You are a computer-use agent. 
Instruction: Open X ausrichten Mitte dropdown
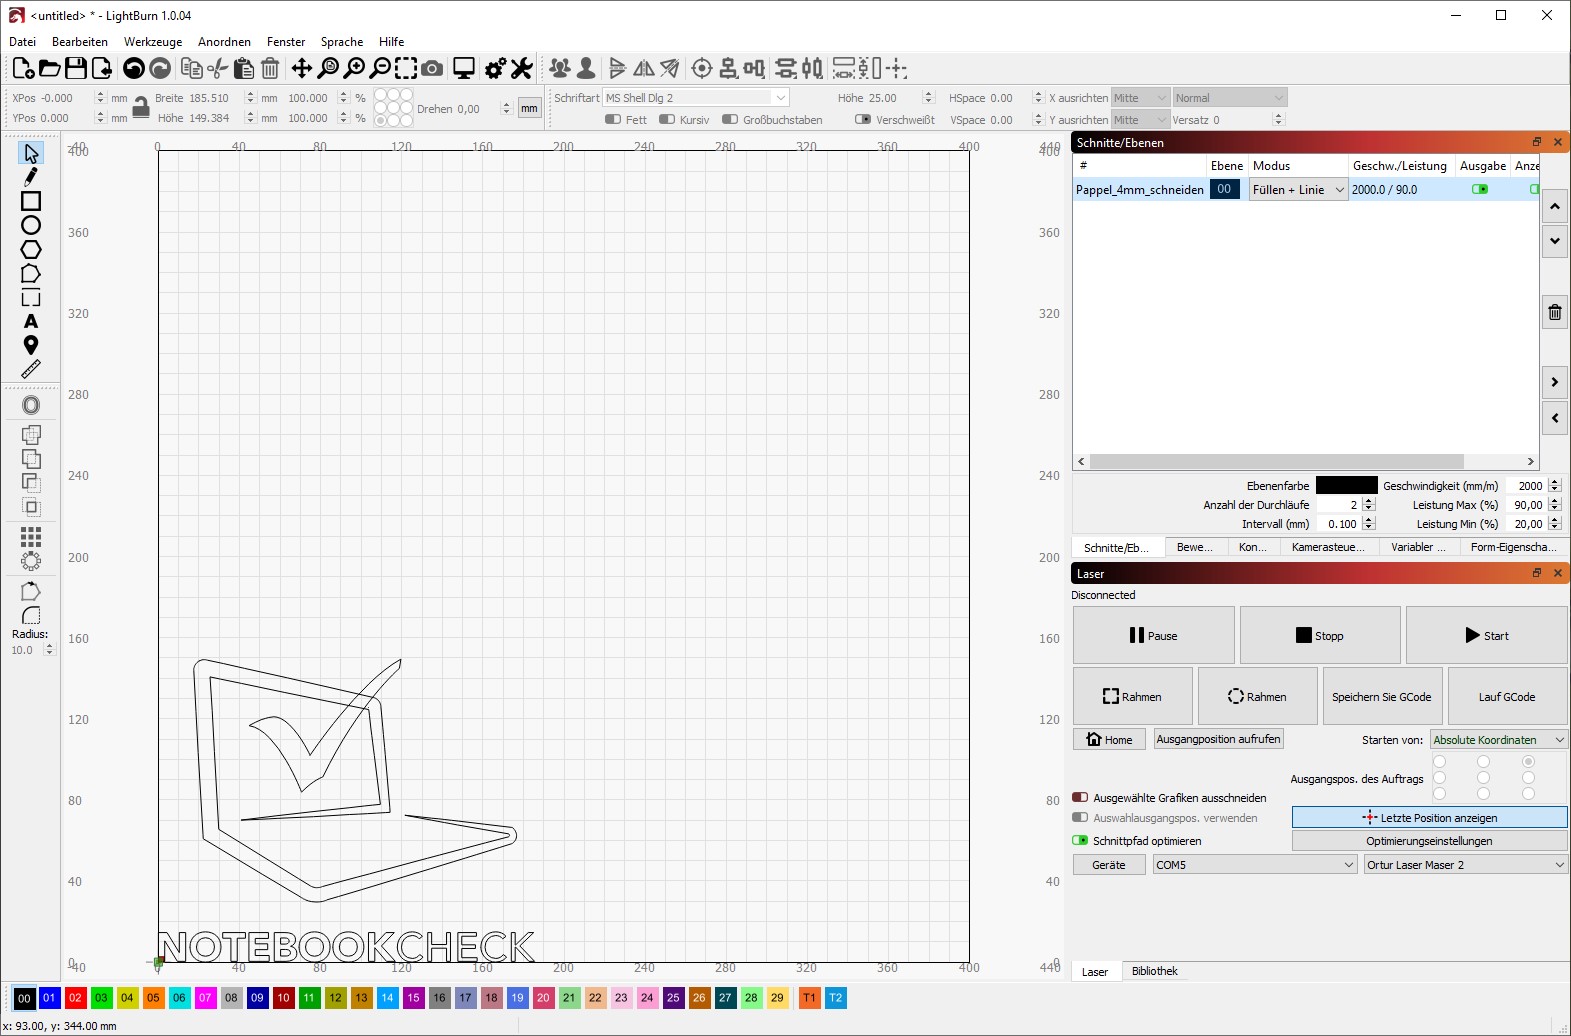click(1140, 98)
